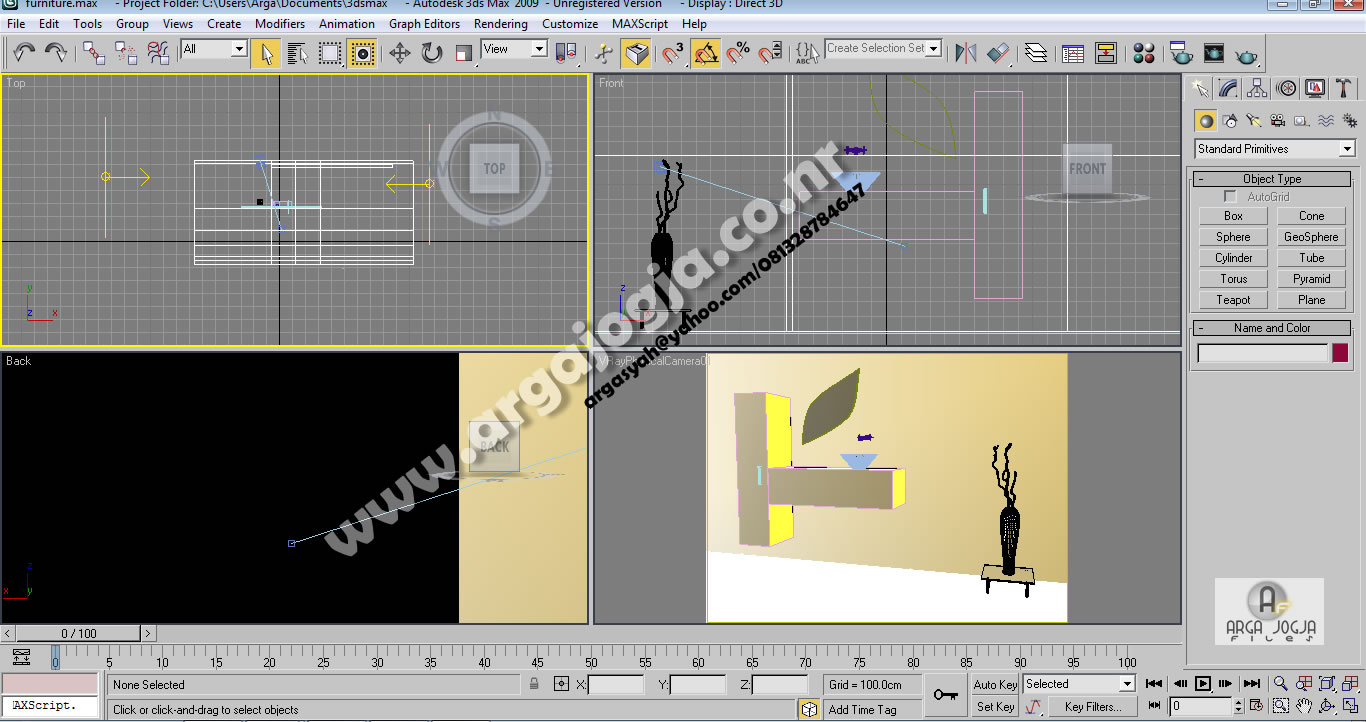Click the GeoSphere primitive button
The width and height of the screenshot is (1366, 722).
coord(1311,237)
